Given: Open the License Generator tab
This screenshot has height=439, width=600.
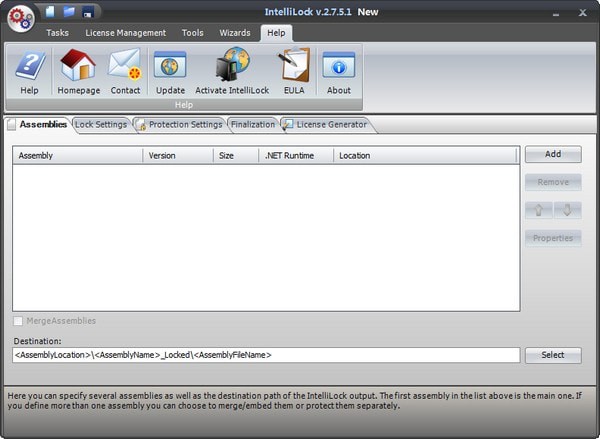Looking at the screenshot, I should (x=326, y=125).
